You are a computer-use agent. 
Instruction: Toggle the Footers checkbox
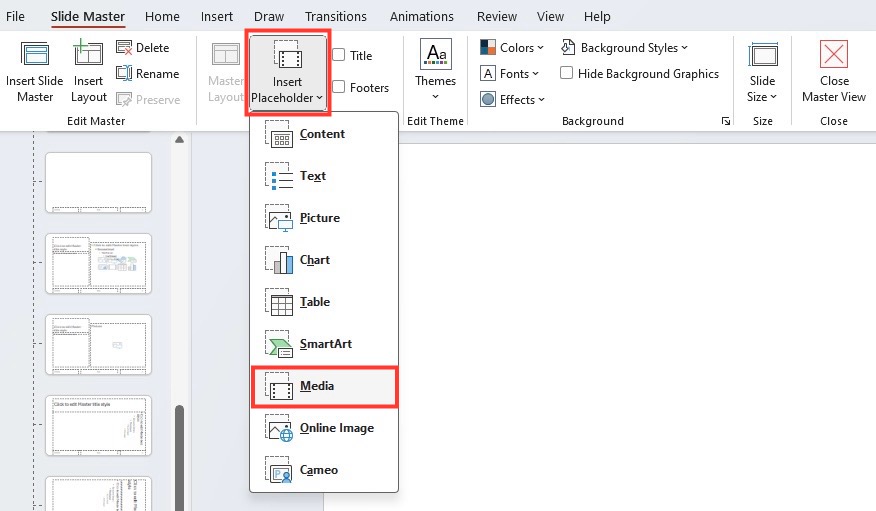339,87
